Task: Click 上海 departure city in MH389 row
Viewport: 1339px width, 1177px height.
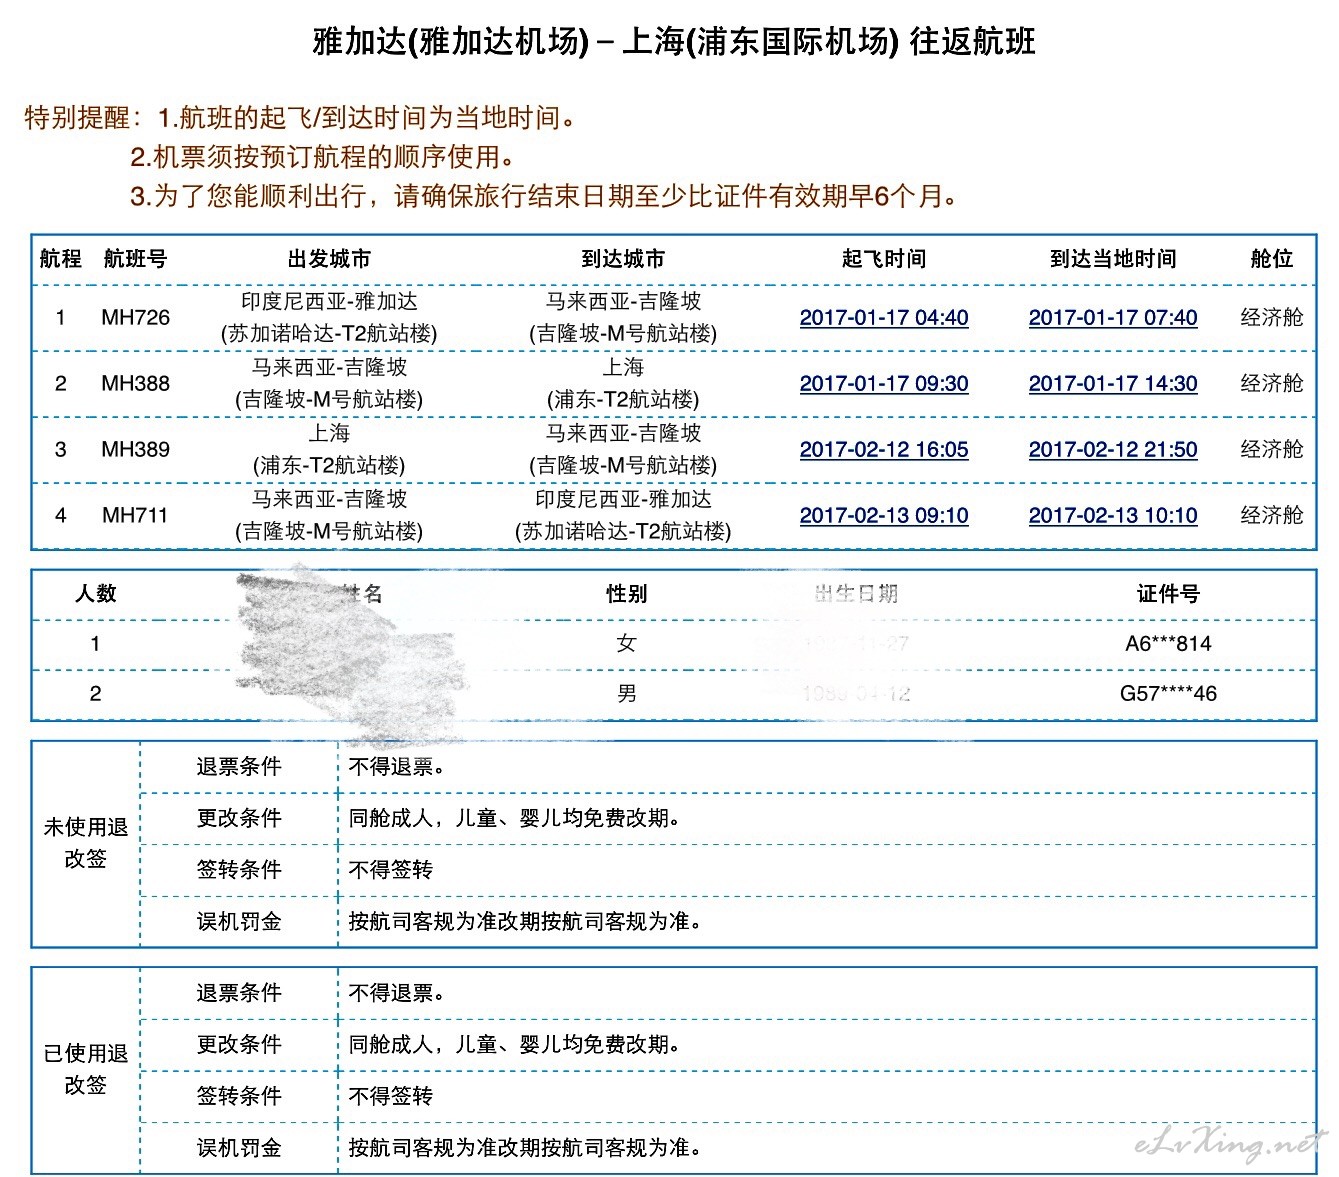Action: [x=329, y=434]
